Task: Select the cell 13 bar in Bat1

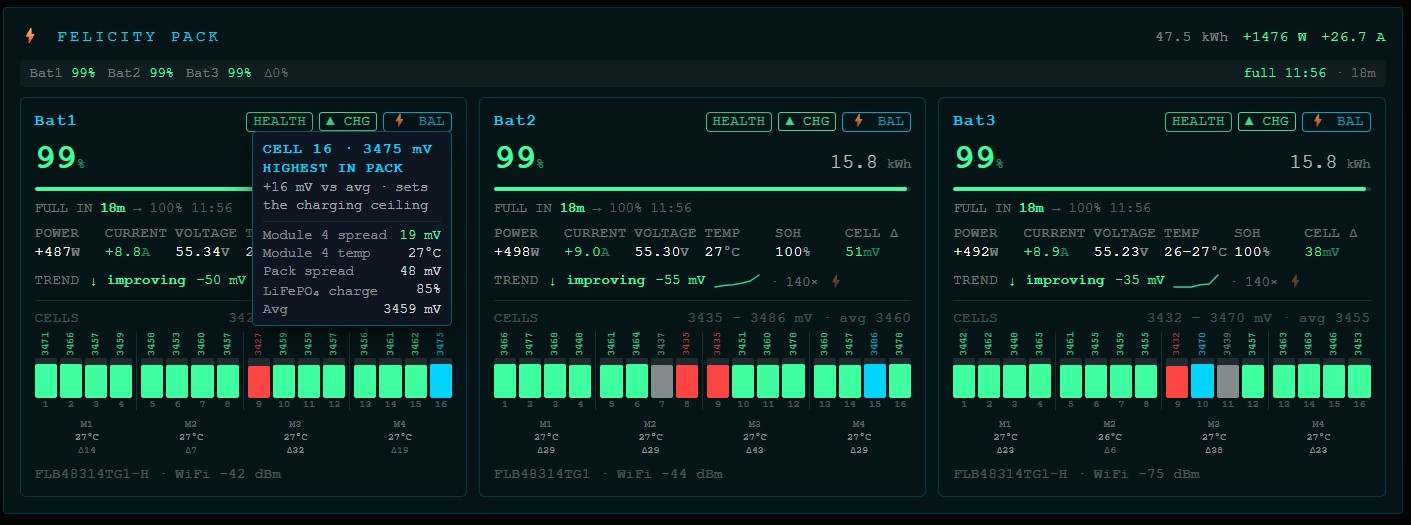Action: tap(365, 381)
